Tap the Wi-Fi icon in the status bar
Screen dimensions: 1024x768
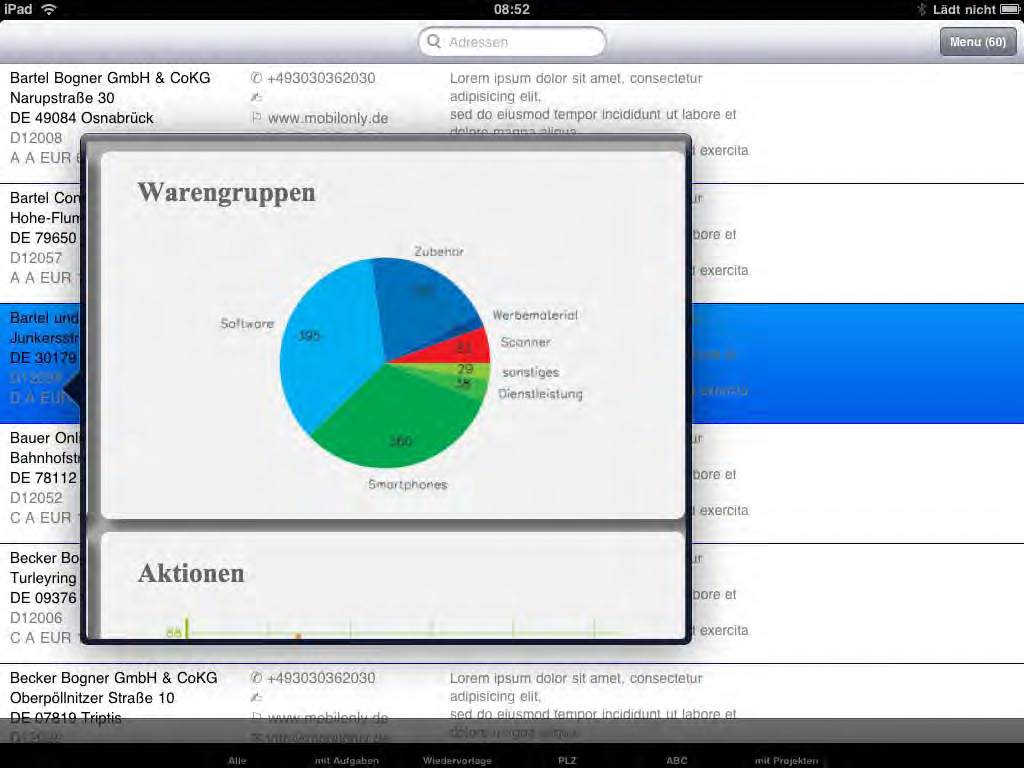(x=49, y=9)
